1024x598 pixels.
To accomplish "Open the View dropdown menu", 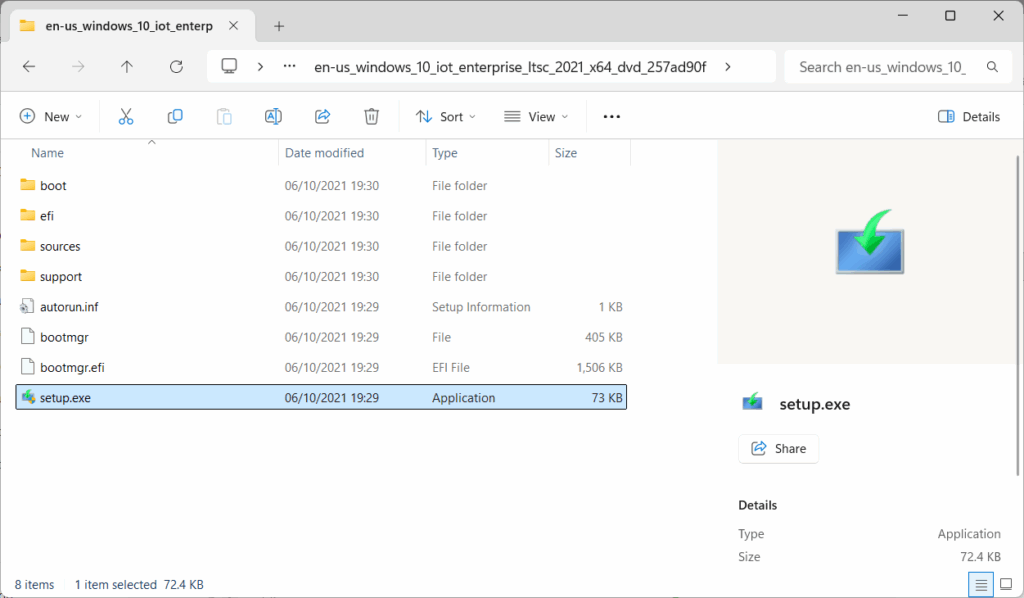I will pyautogui.click(x=536, y=117).
